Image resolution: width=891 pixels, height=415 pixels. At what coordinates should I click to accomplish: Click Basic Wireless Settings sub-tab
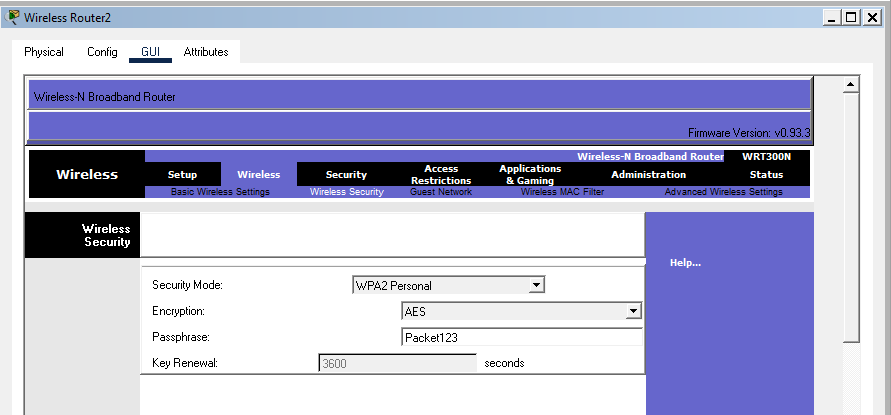pos(220,192)
